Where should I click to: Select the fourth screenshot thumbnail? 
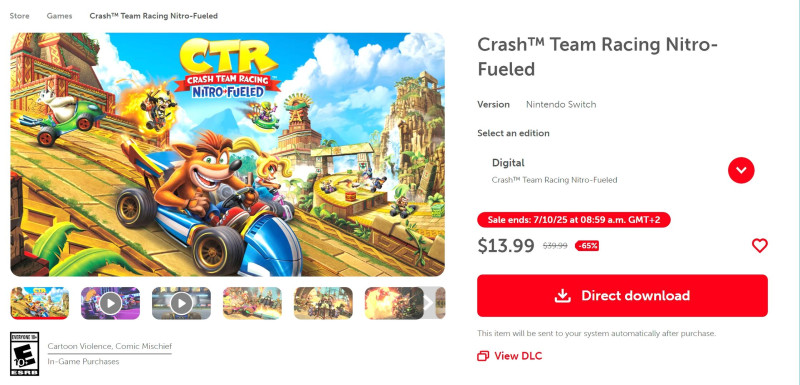point(252,303)
